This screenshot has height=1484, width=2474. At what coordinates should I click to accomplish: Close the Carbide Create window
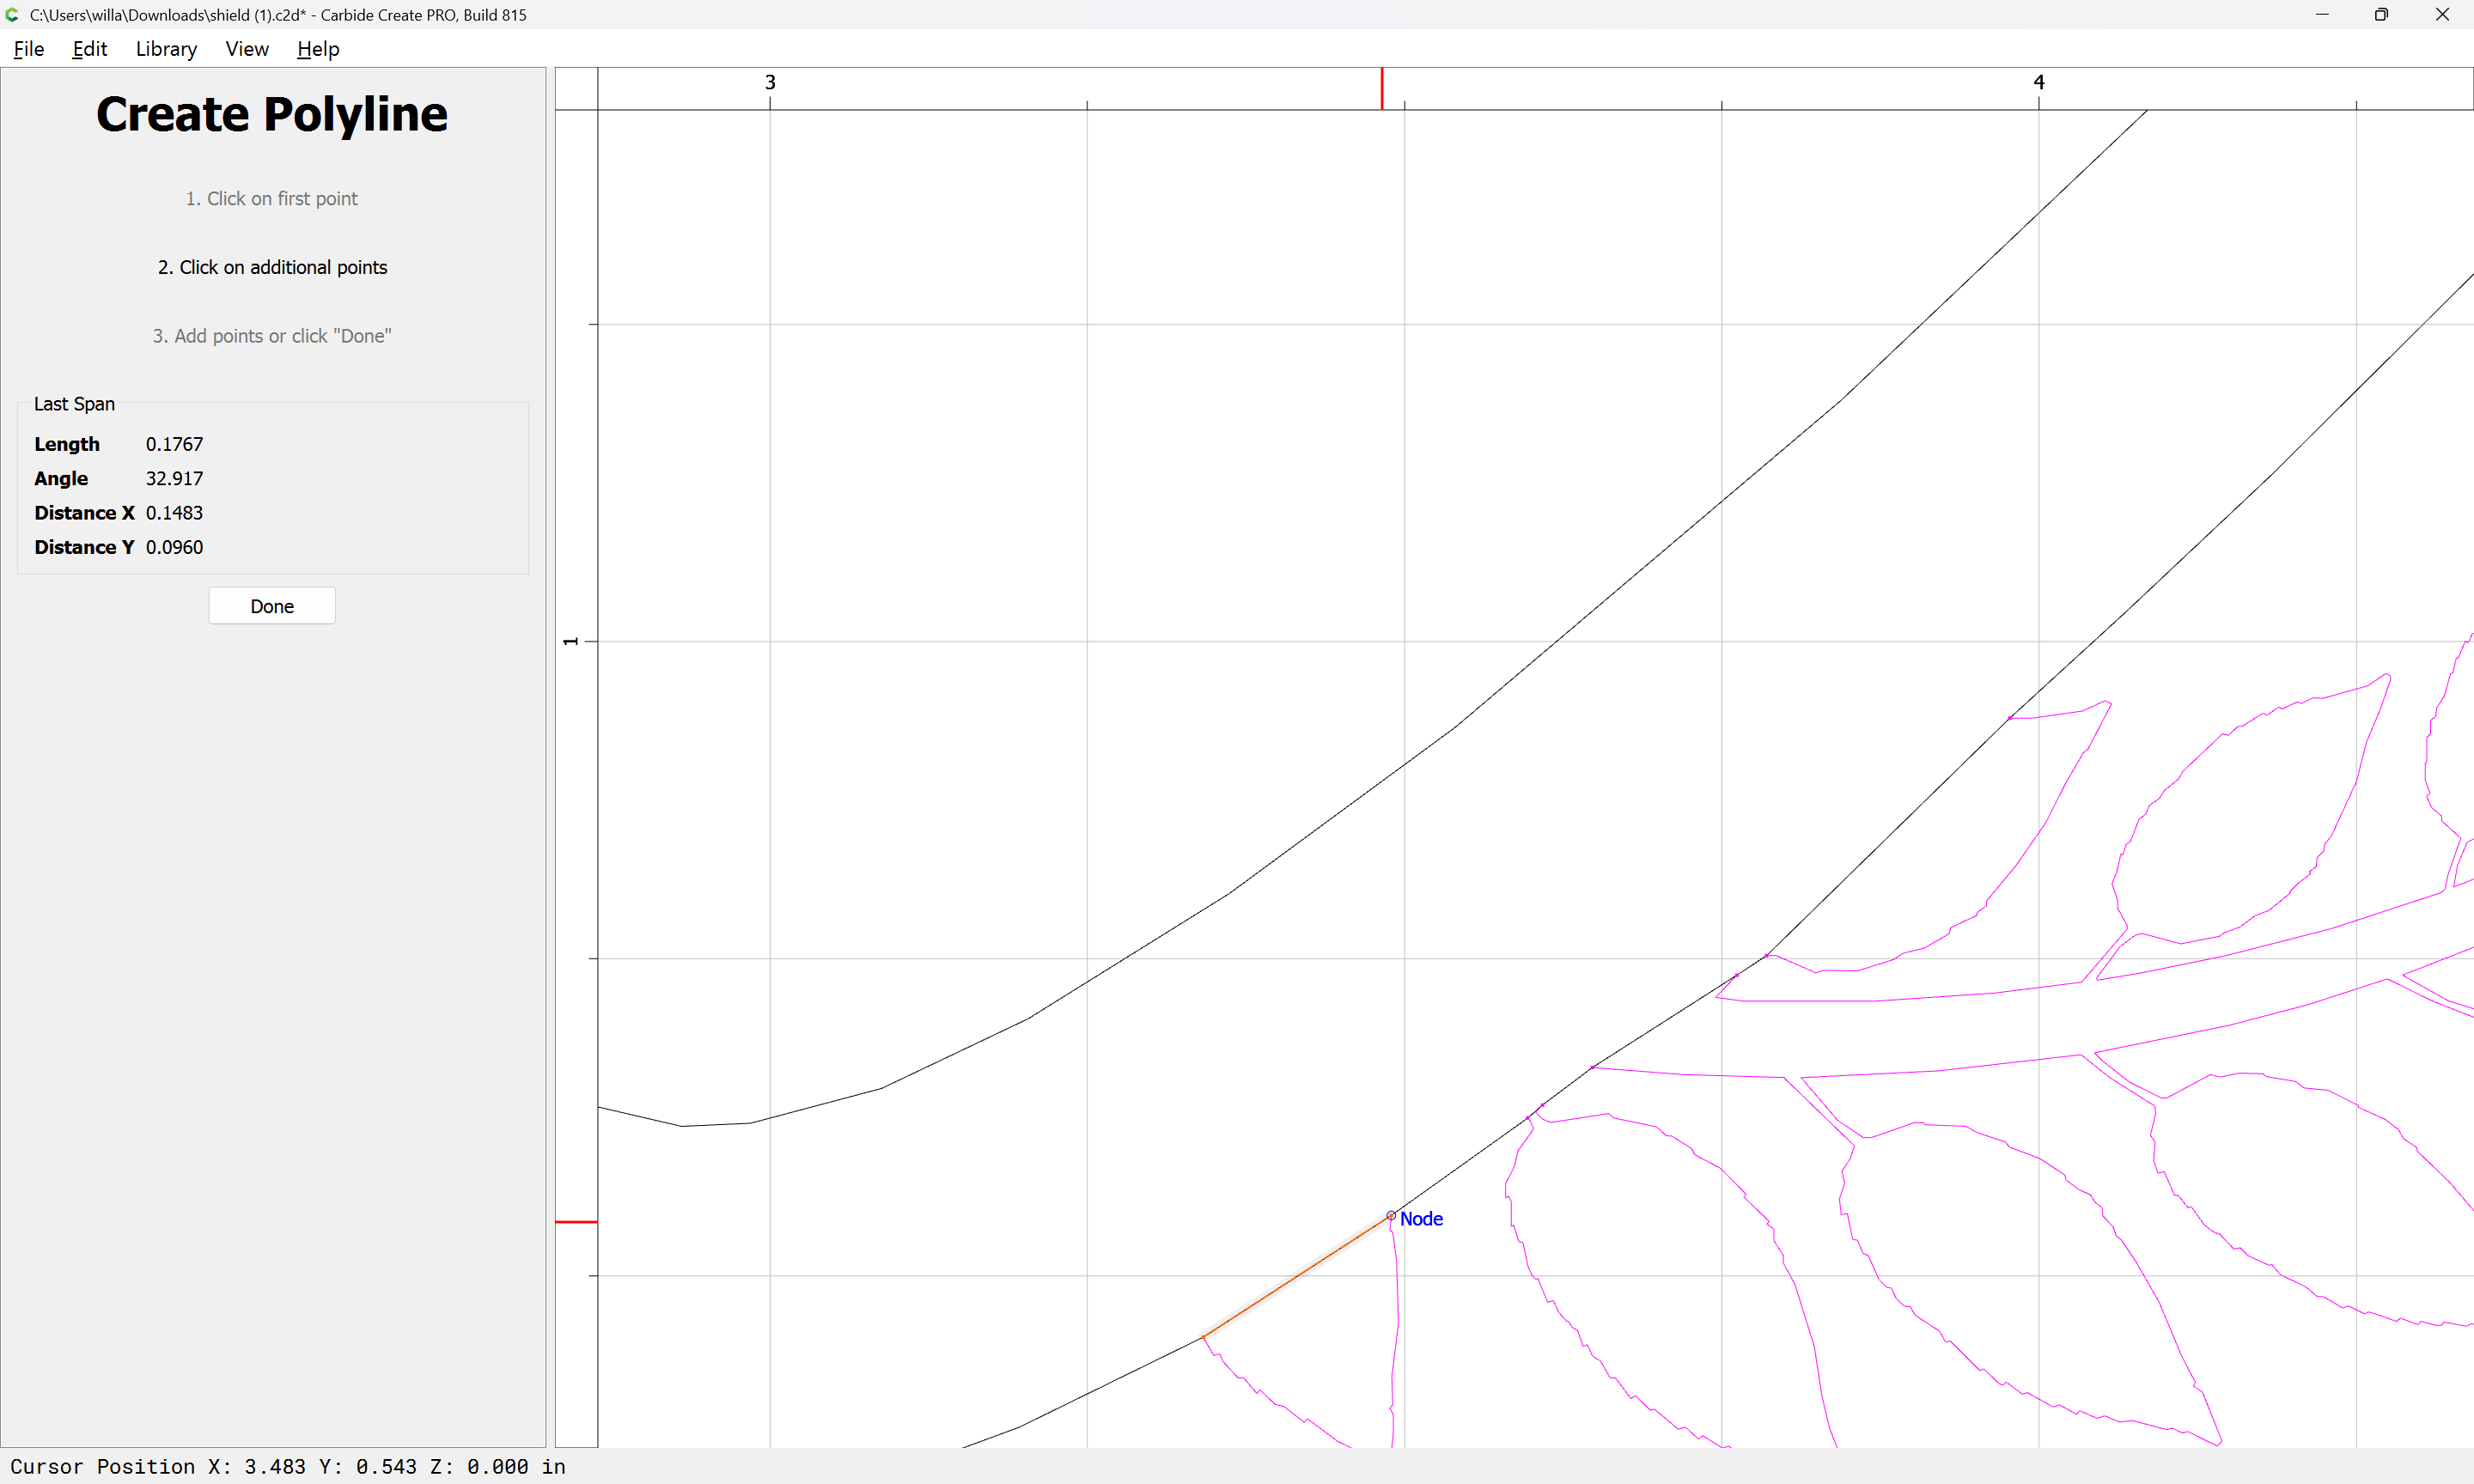(2442, 15)
